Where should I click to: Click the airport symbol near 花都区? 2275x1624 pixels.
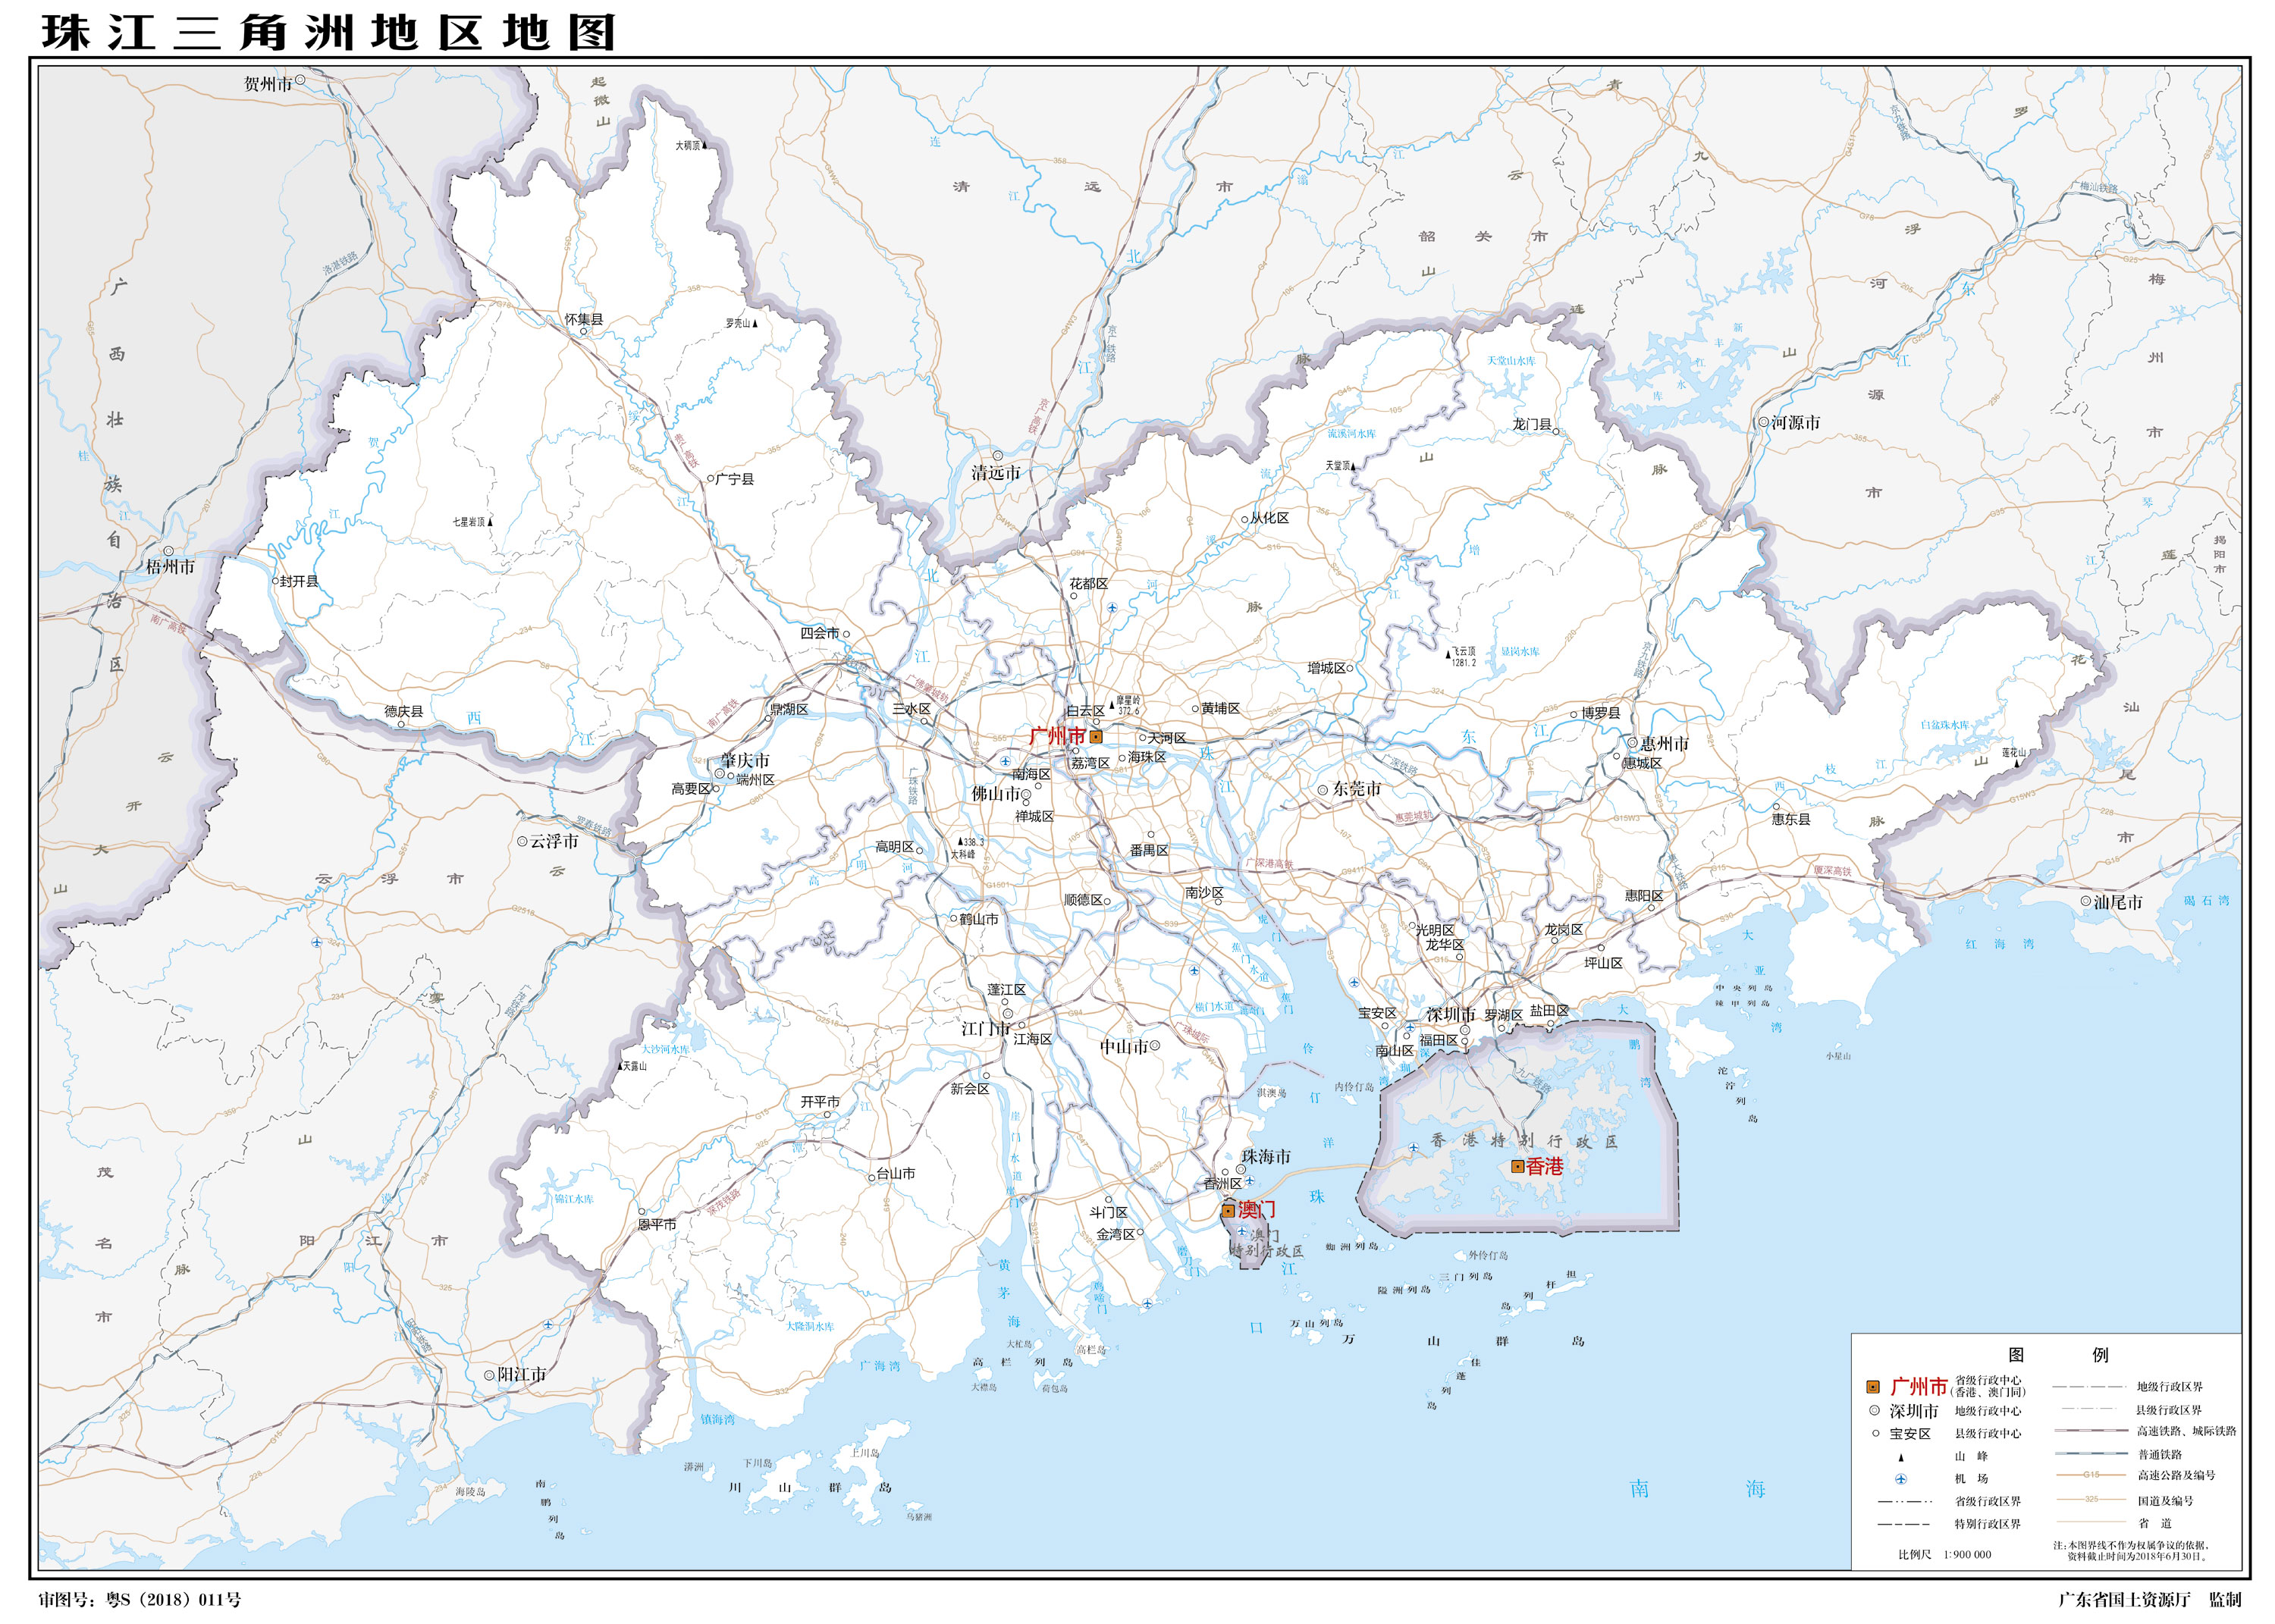click(1112, 608)
